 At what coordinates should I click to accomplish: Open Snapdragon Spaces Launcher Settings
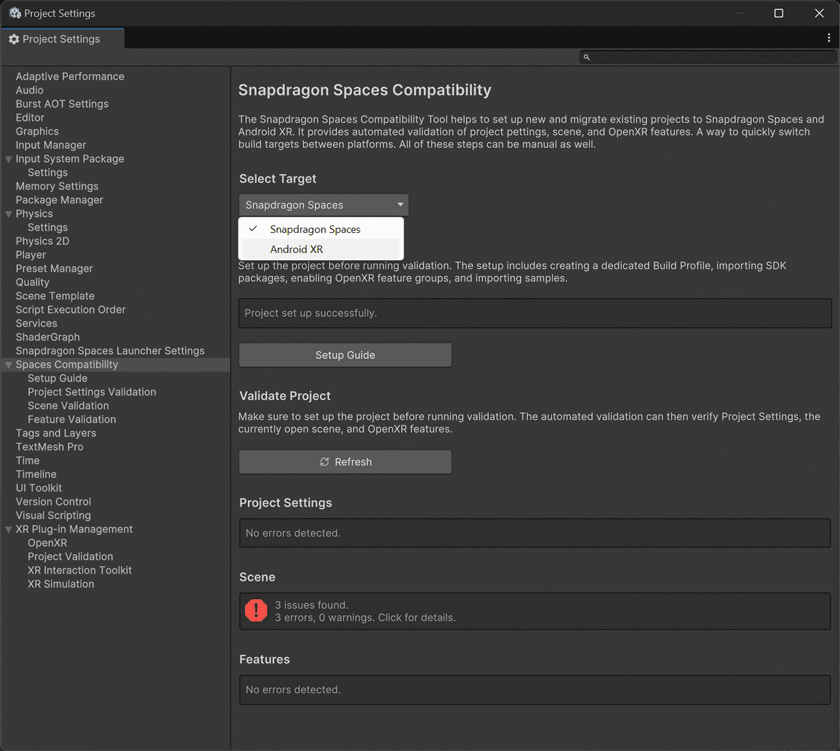[x=110, y=351]
